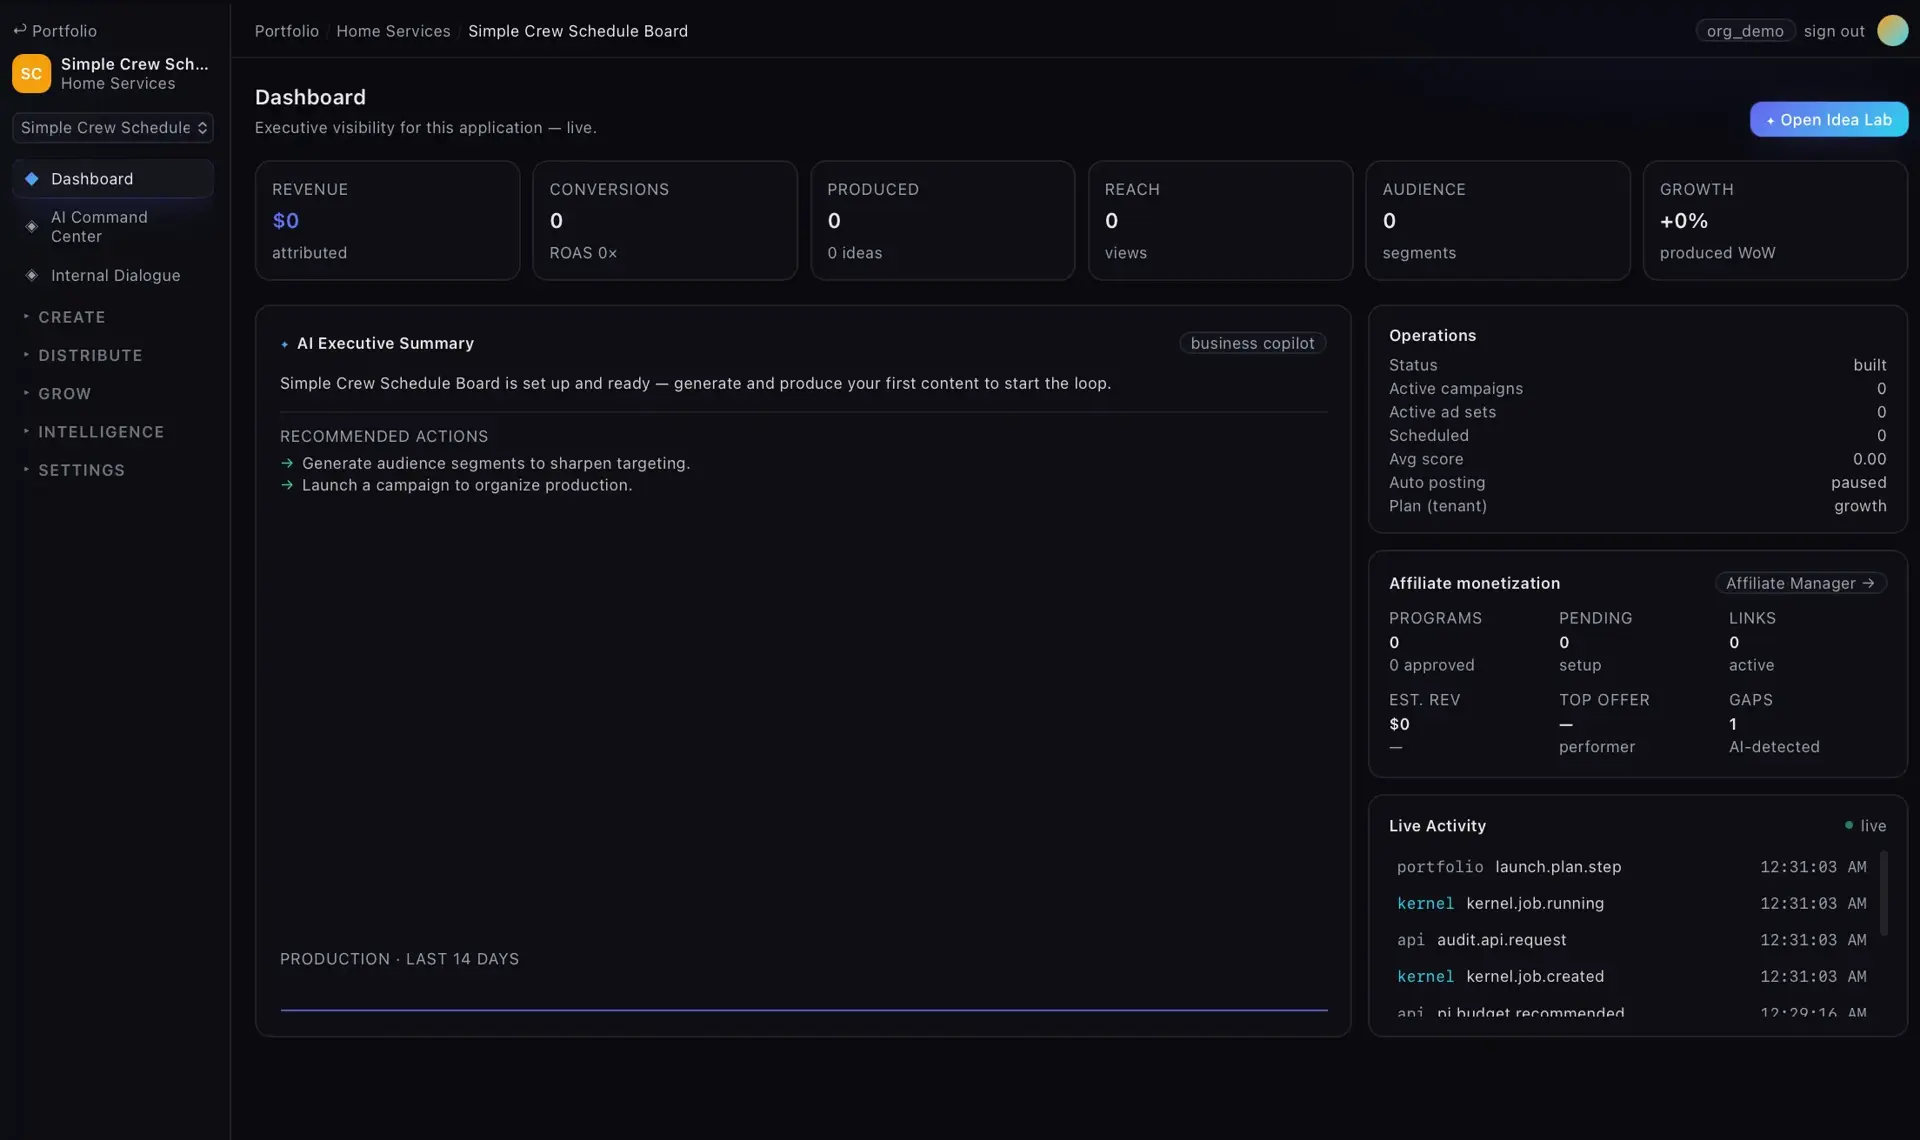Viewport: 1920px width, 1140px height.
Task: Open Internal Dialogue page
Action: click(x=113, y=275)
